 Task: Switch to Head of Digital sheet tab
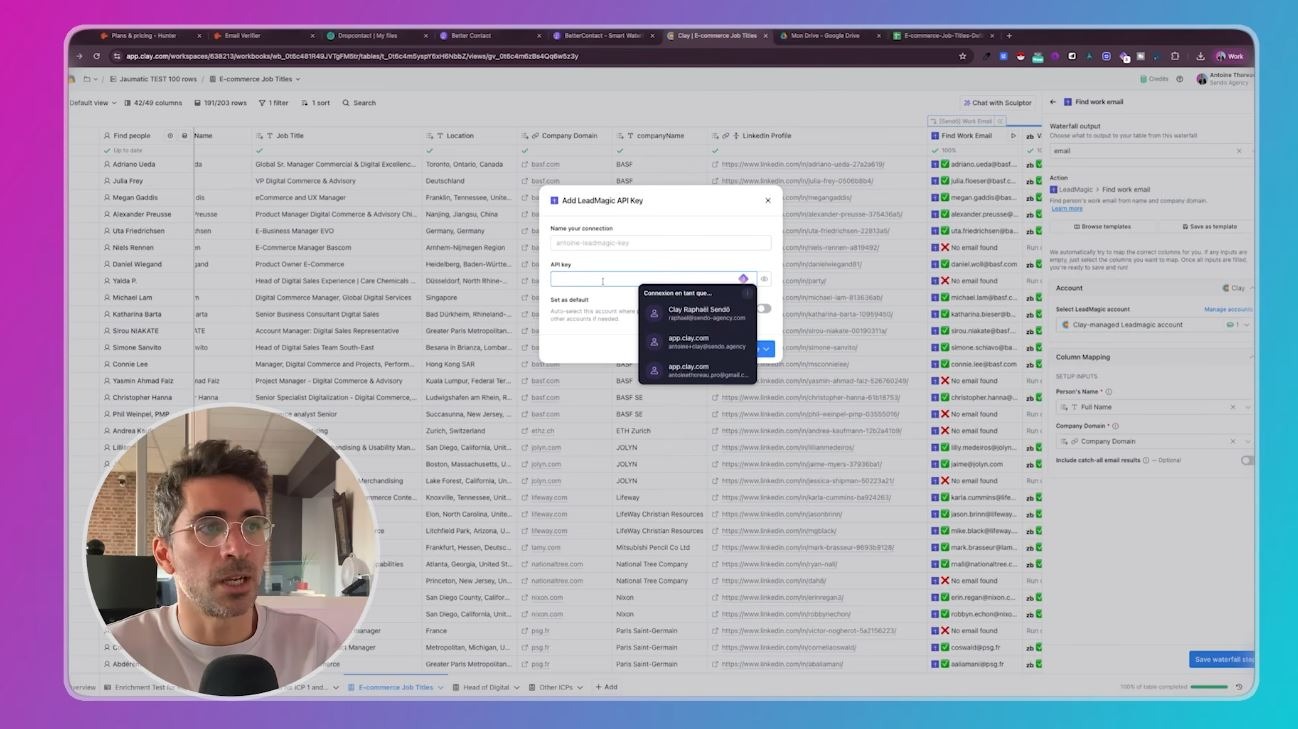tap(485, 687)
